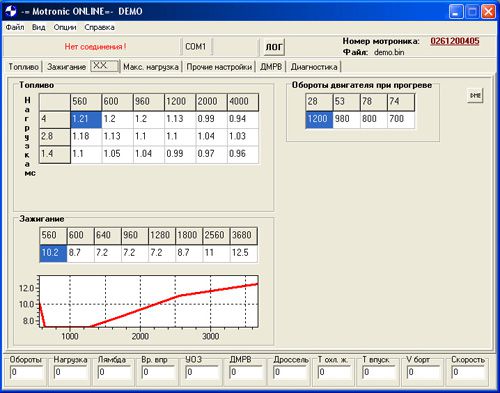Viewport: 500px width, 393px height.
Task: Select warm-up RPM cell 700
Action: (x=401, y=119)
